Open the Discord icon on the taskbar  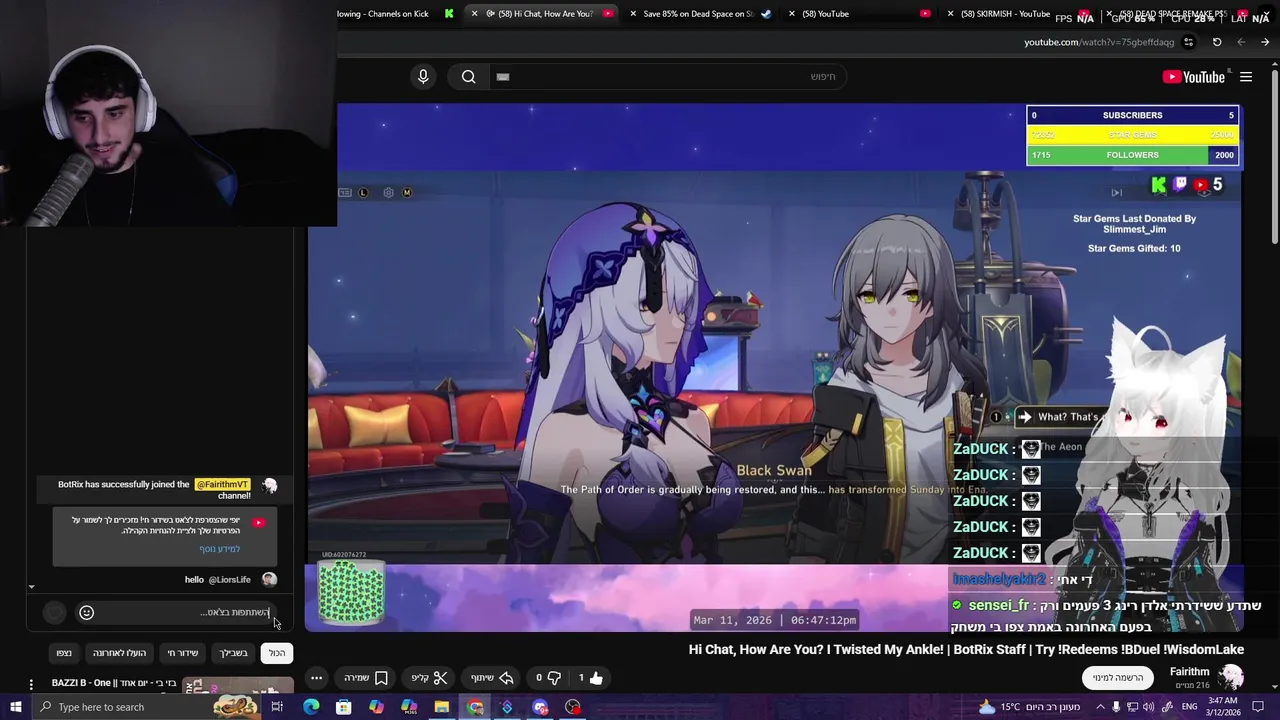tap(540, 707)
